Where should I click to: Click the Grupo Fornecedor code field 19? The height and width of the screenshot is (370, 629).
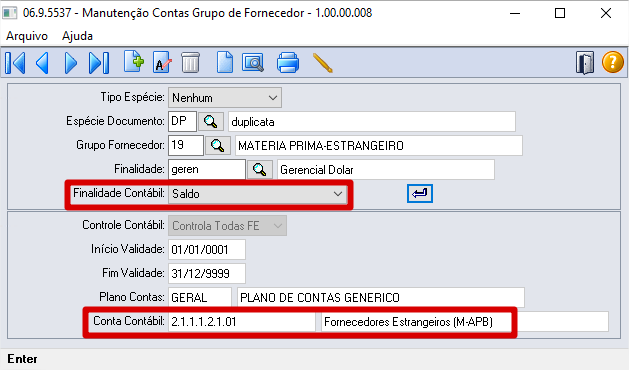click(x=186, y=145)
